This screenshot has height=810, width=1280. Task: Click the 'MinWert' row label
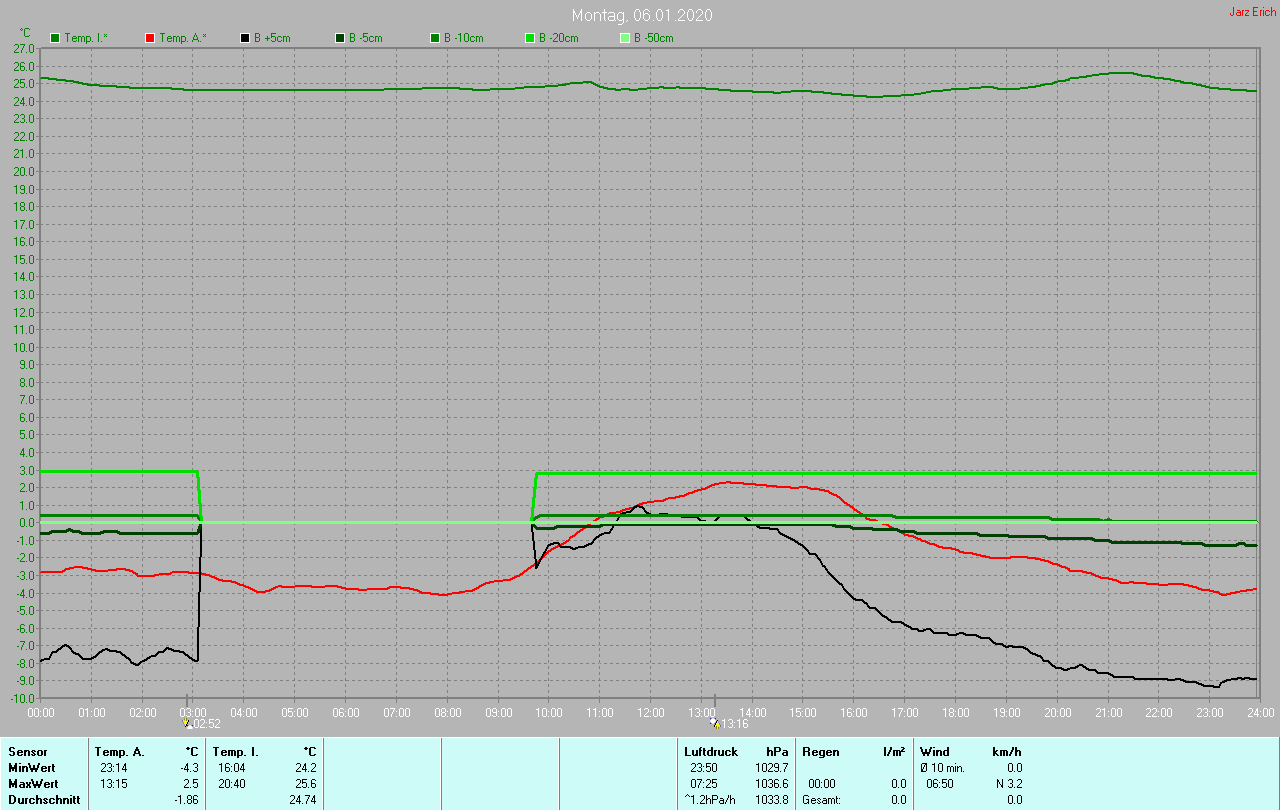pos(32,767)
